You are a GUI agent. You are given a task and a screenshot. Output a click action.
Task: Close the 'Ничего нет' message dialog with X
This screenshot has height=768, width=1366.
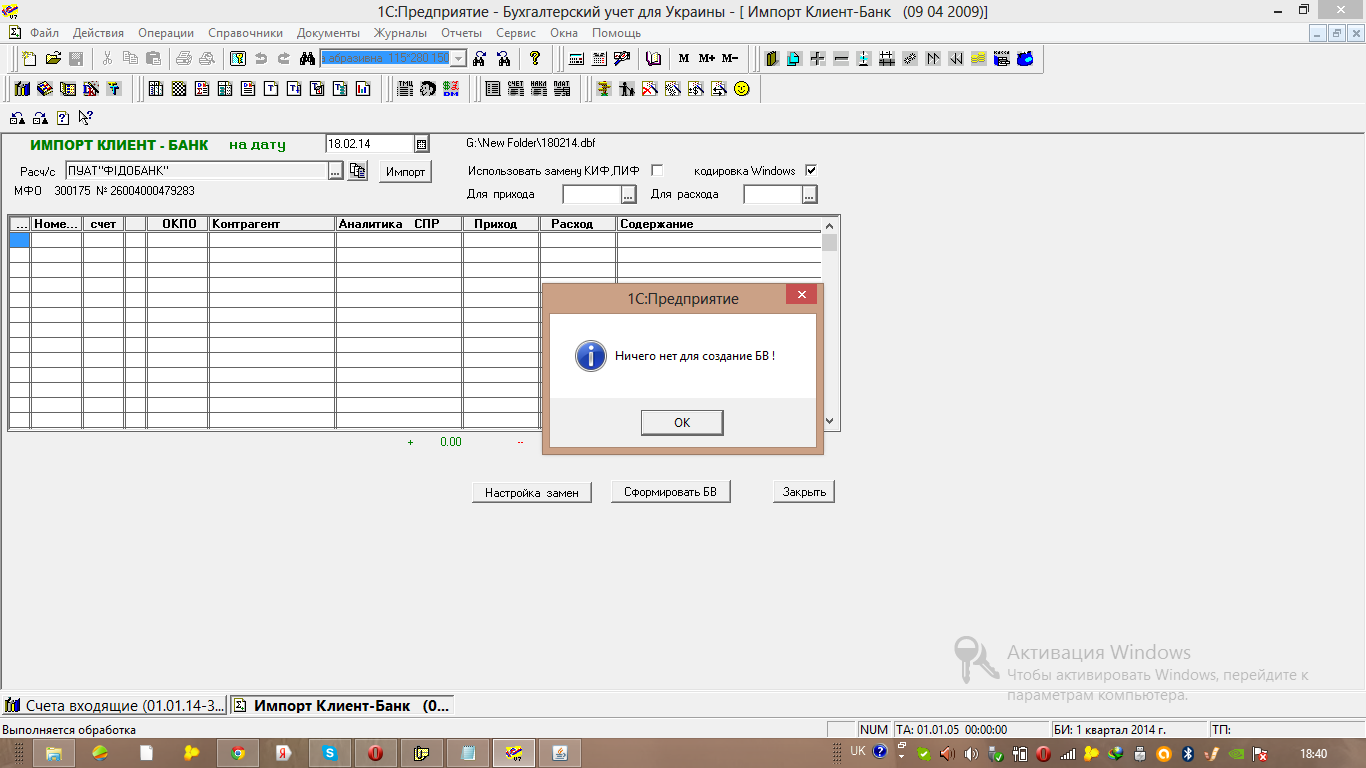(x=801, y=295)
